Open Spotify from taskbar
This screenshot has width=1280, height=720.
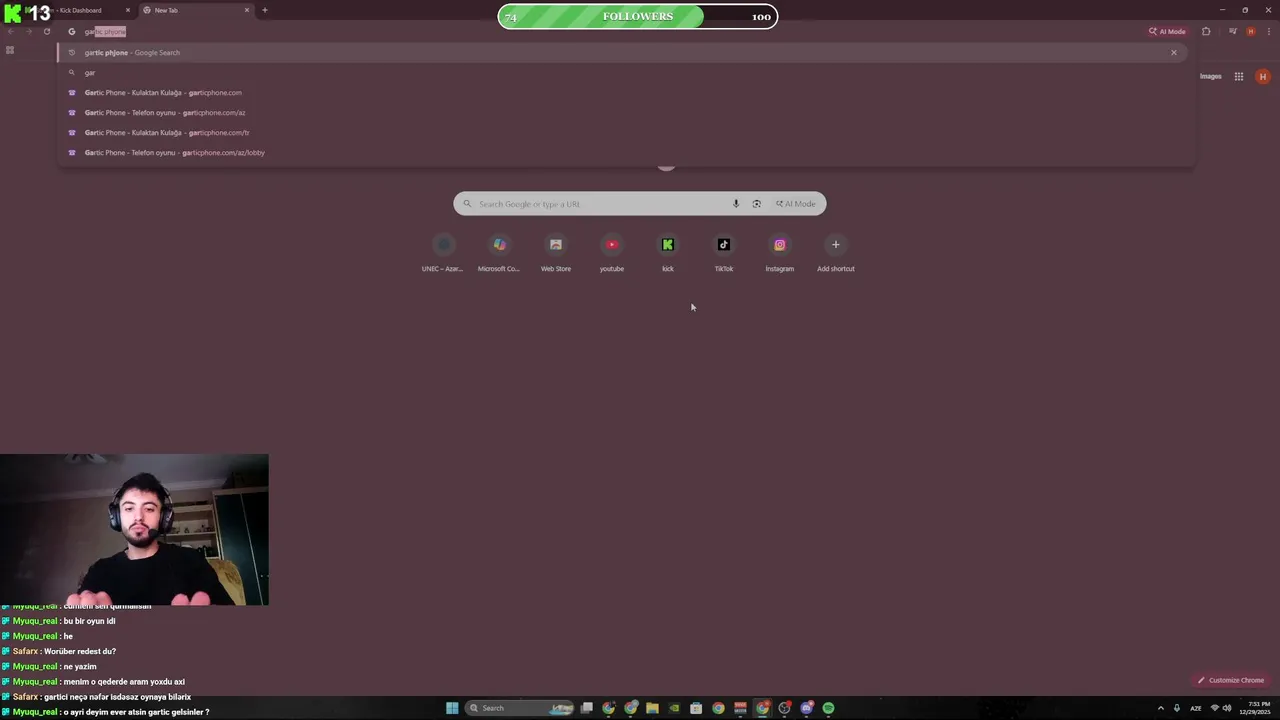pos(828,708)
